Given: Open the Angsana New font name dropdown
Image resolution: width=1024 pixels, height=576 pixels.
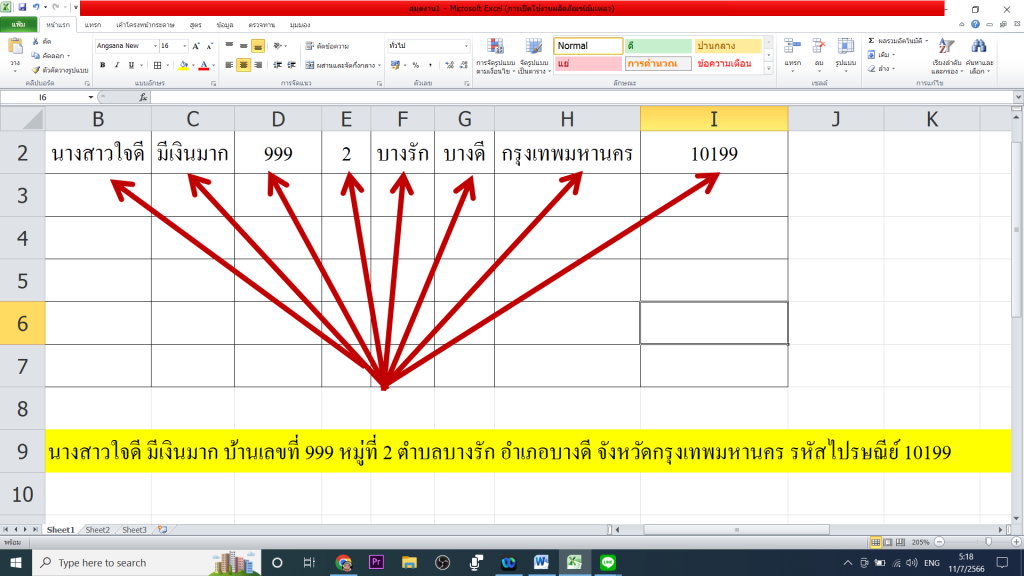Looking at the screenshot, I should click(155, 46).
